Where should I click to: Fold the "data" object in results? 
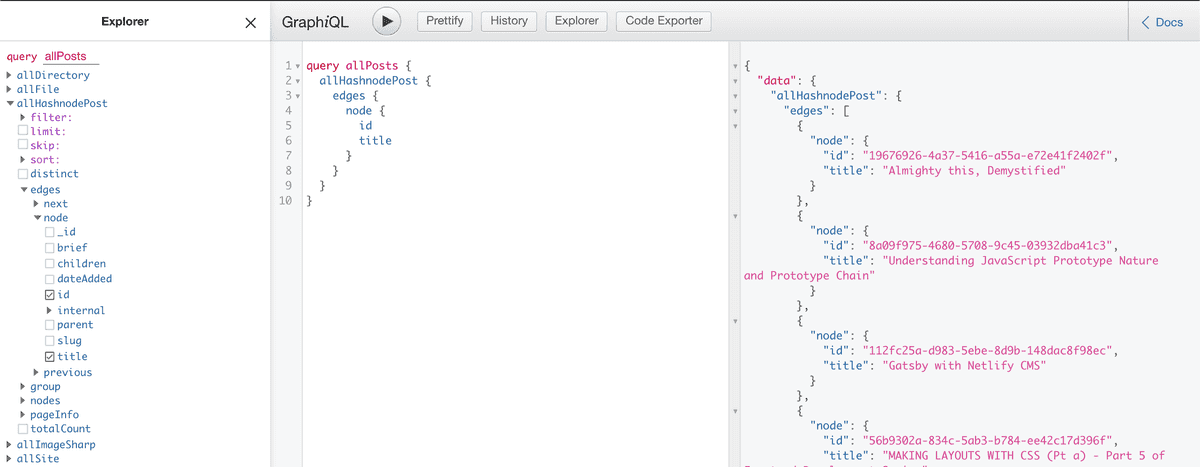pyautogui.click(x=736, y=81)
